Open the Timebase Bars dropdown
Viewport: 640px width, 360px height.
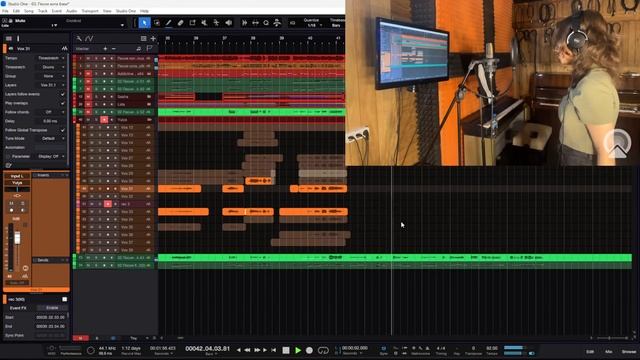click(x=336, y=25)
